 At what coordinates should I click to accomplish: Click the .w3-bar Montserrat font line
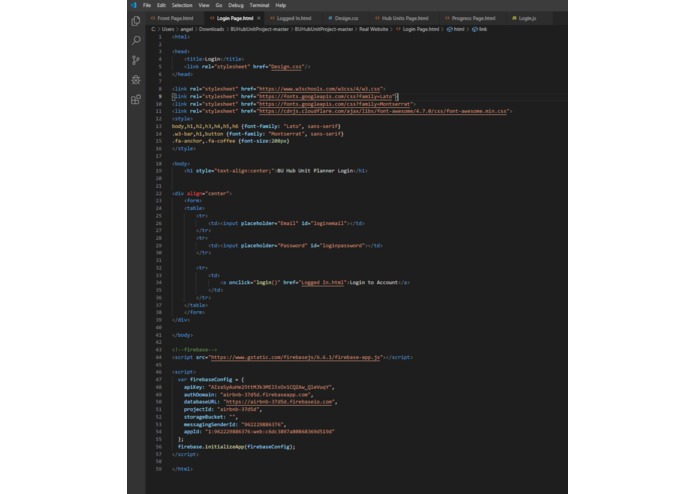[258, 134]
